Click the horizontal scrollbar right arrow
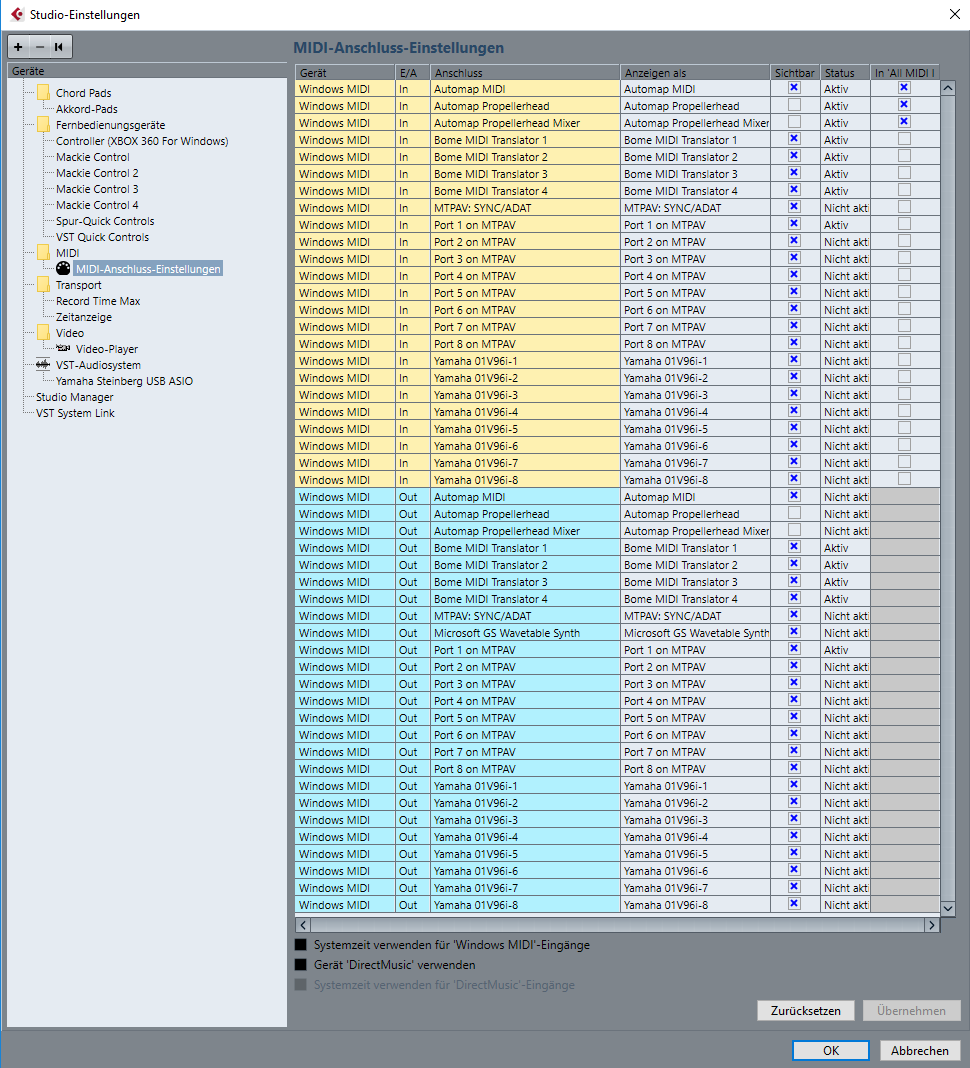The height and width of the screenshot is (1068, 970). [931, 926]
